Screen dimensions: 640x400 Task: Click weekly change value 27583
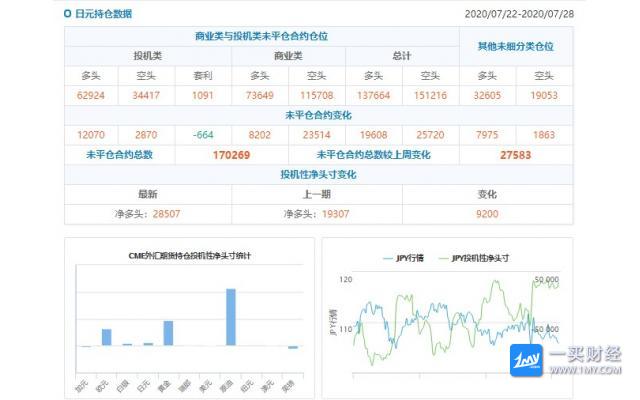[x=516, y=155]
